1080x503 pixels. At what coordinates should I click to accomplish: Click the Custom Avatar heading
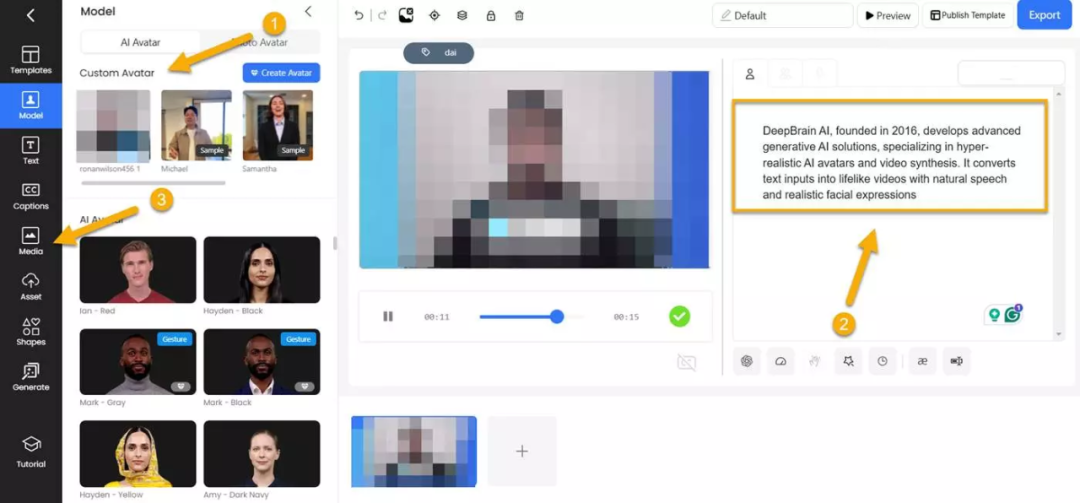(x=117, y=72)
